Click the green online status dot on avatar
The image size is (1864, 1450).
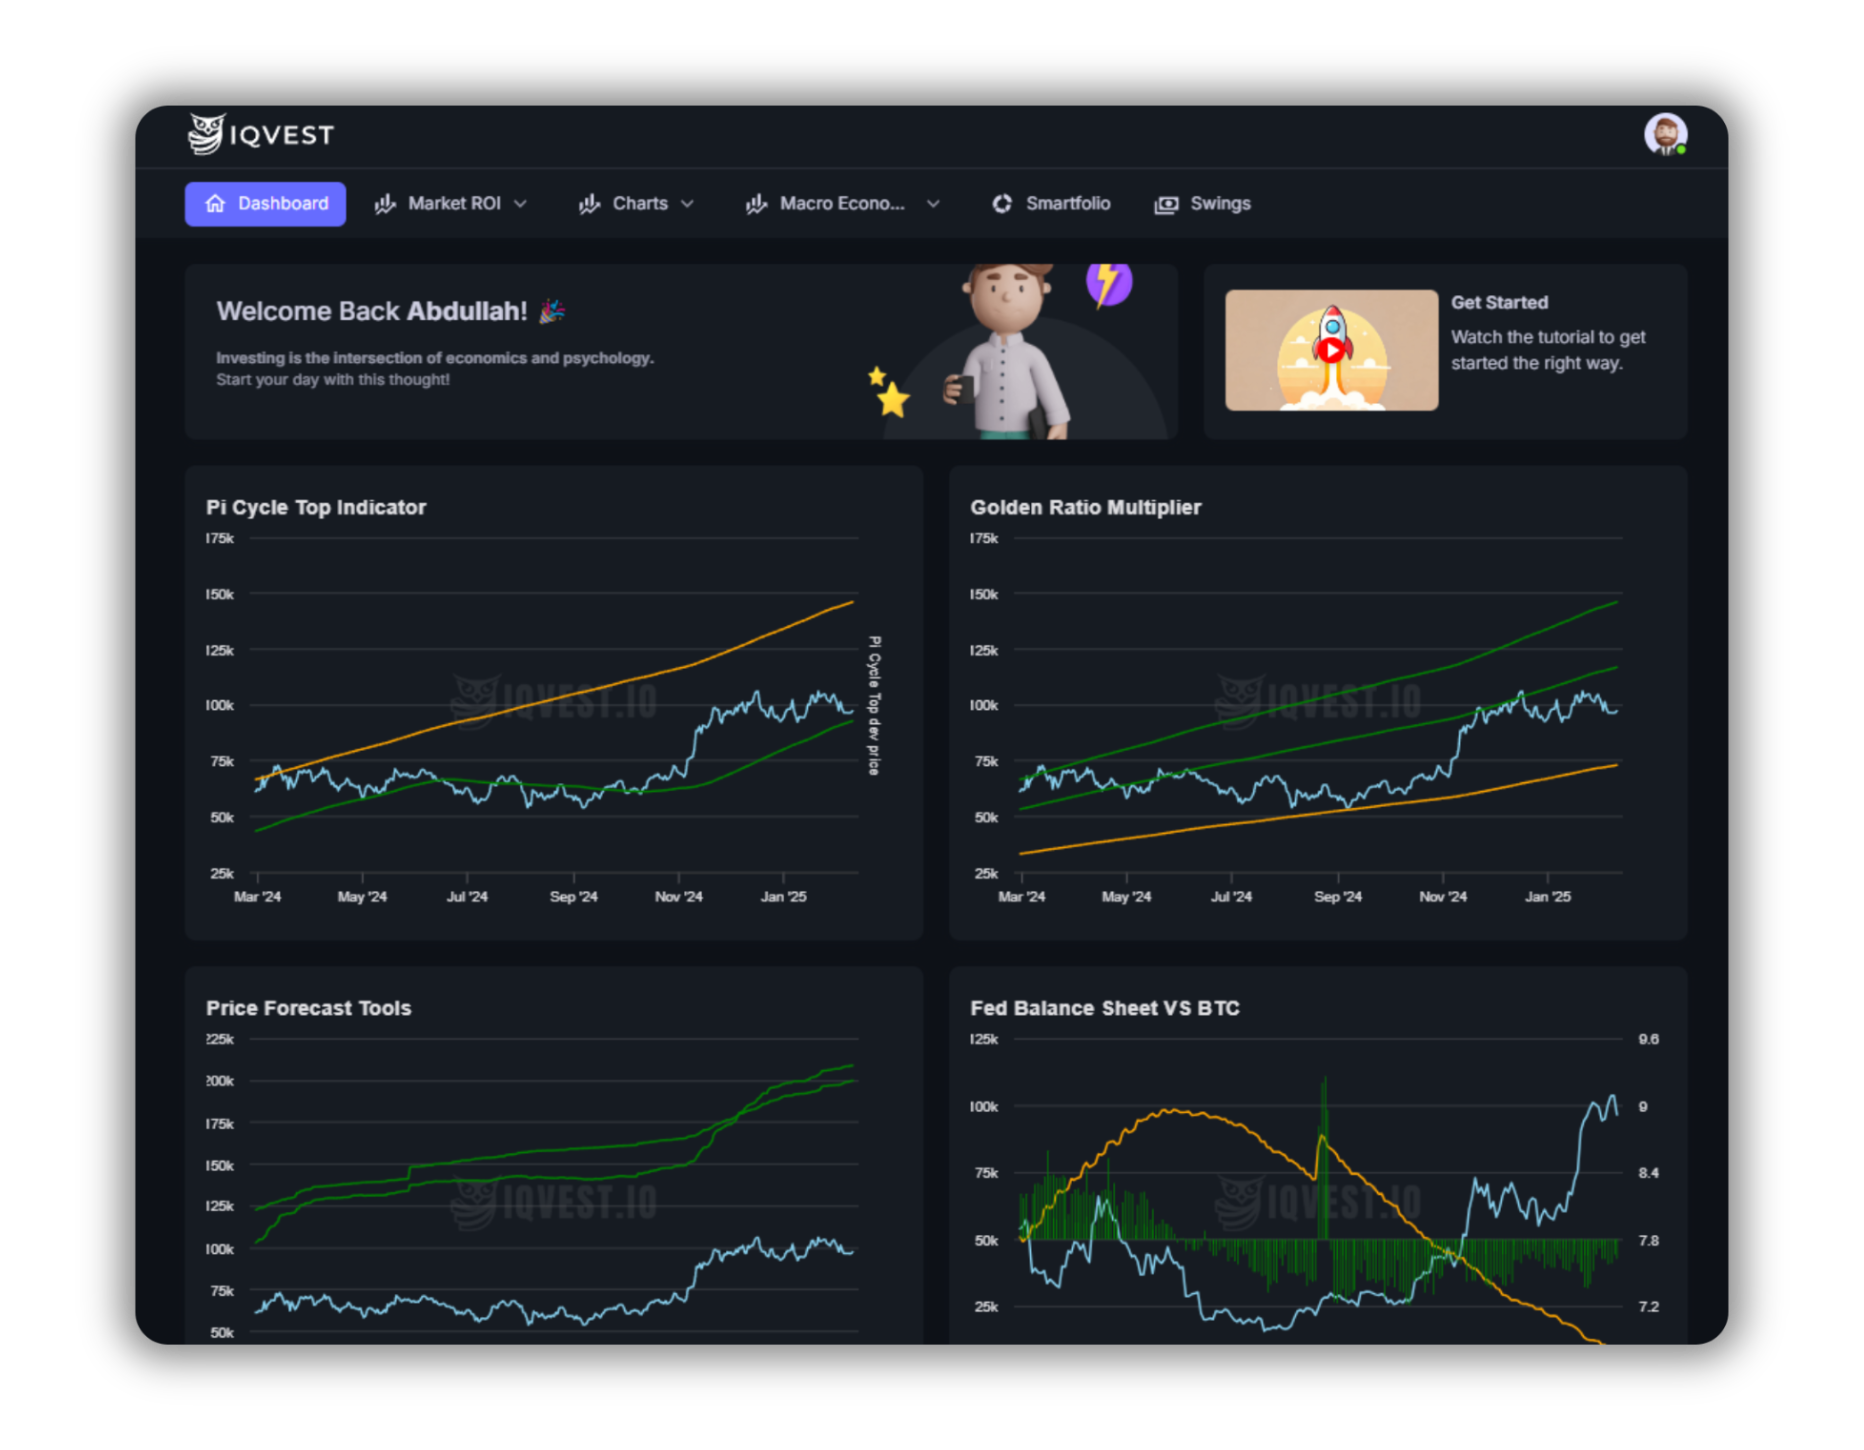1682,147
